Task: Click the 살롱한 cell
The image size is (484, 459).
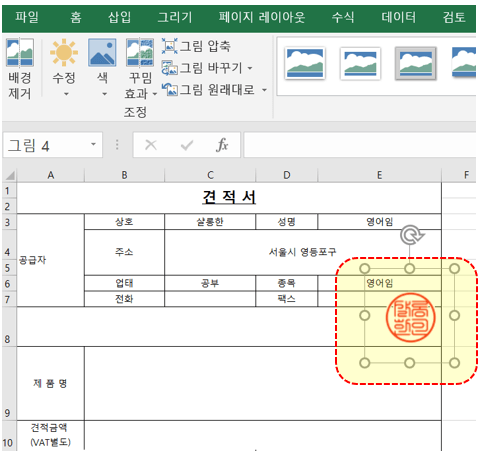Action: (210, 222)
